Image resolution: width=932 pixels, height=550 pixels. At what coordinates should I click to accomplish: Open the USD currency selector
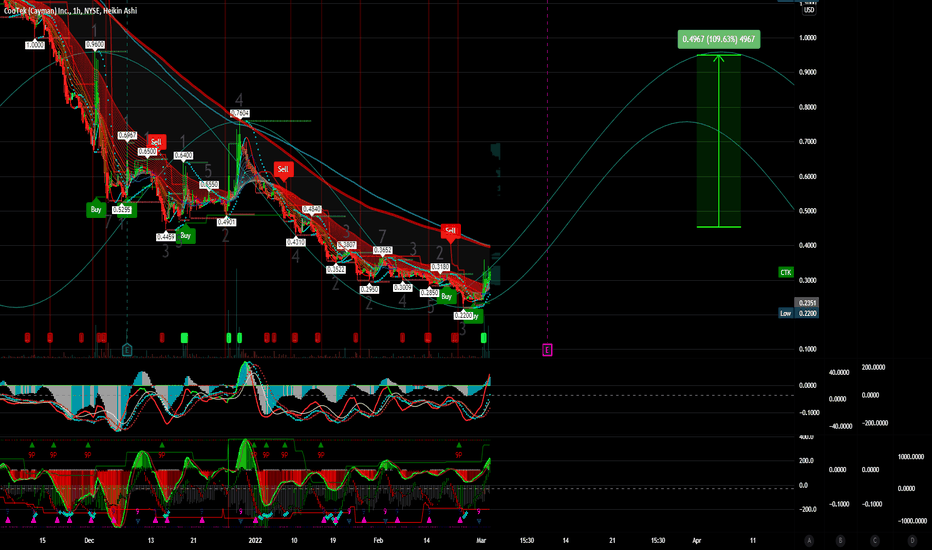coord(809,10)
